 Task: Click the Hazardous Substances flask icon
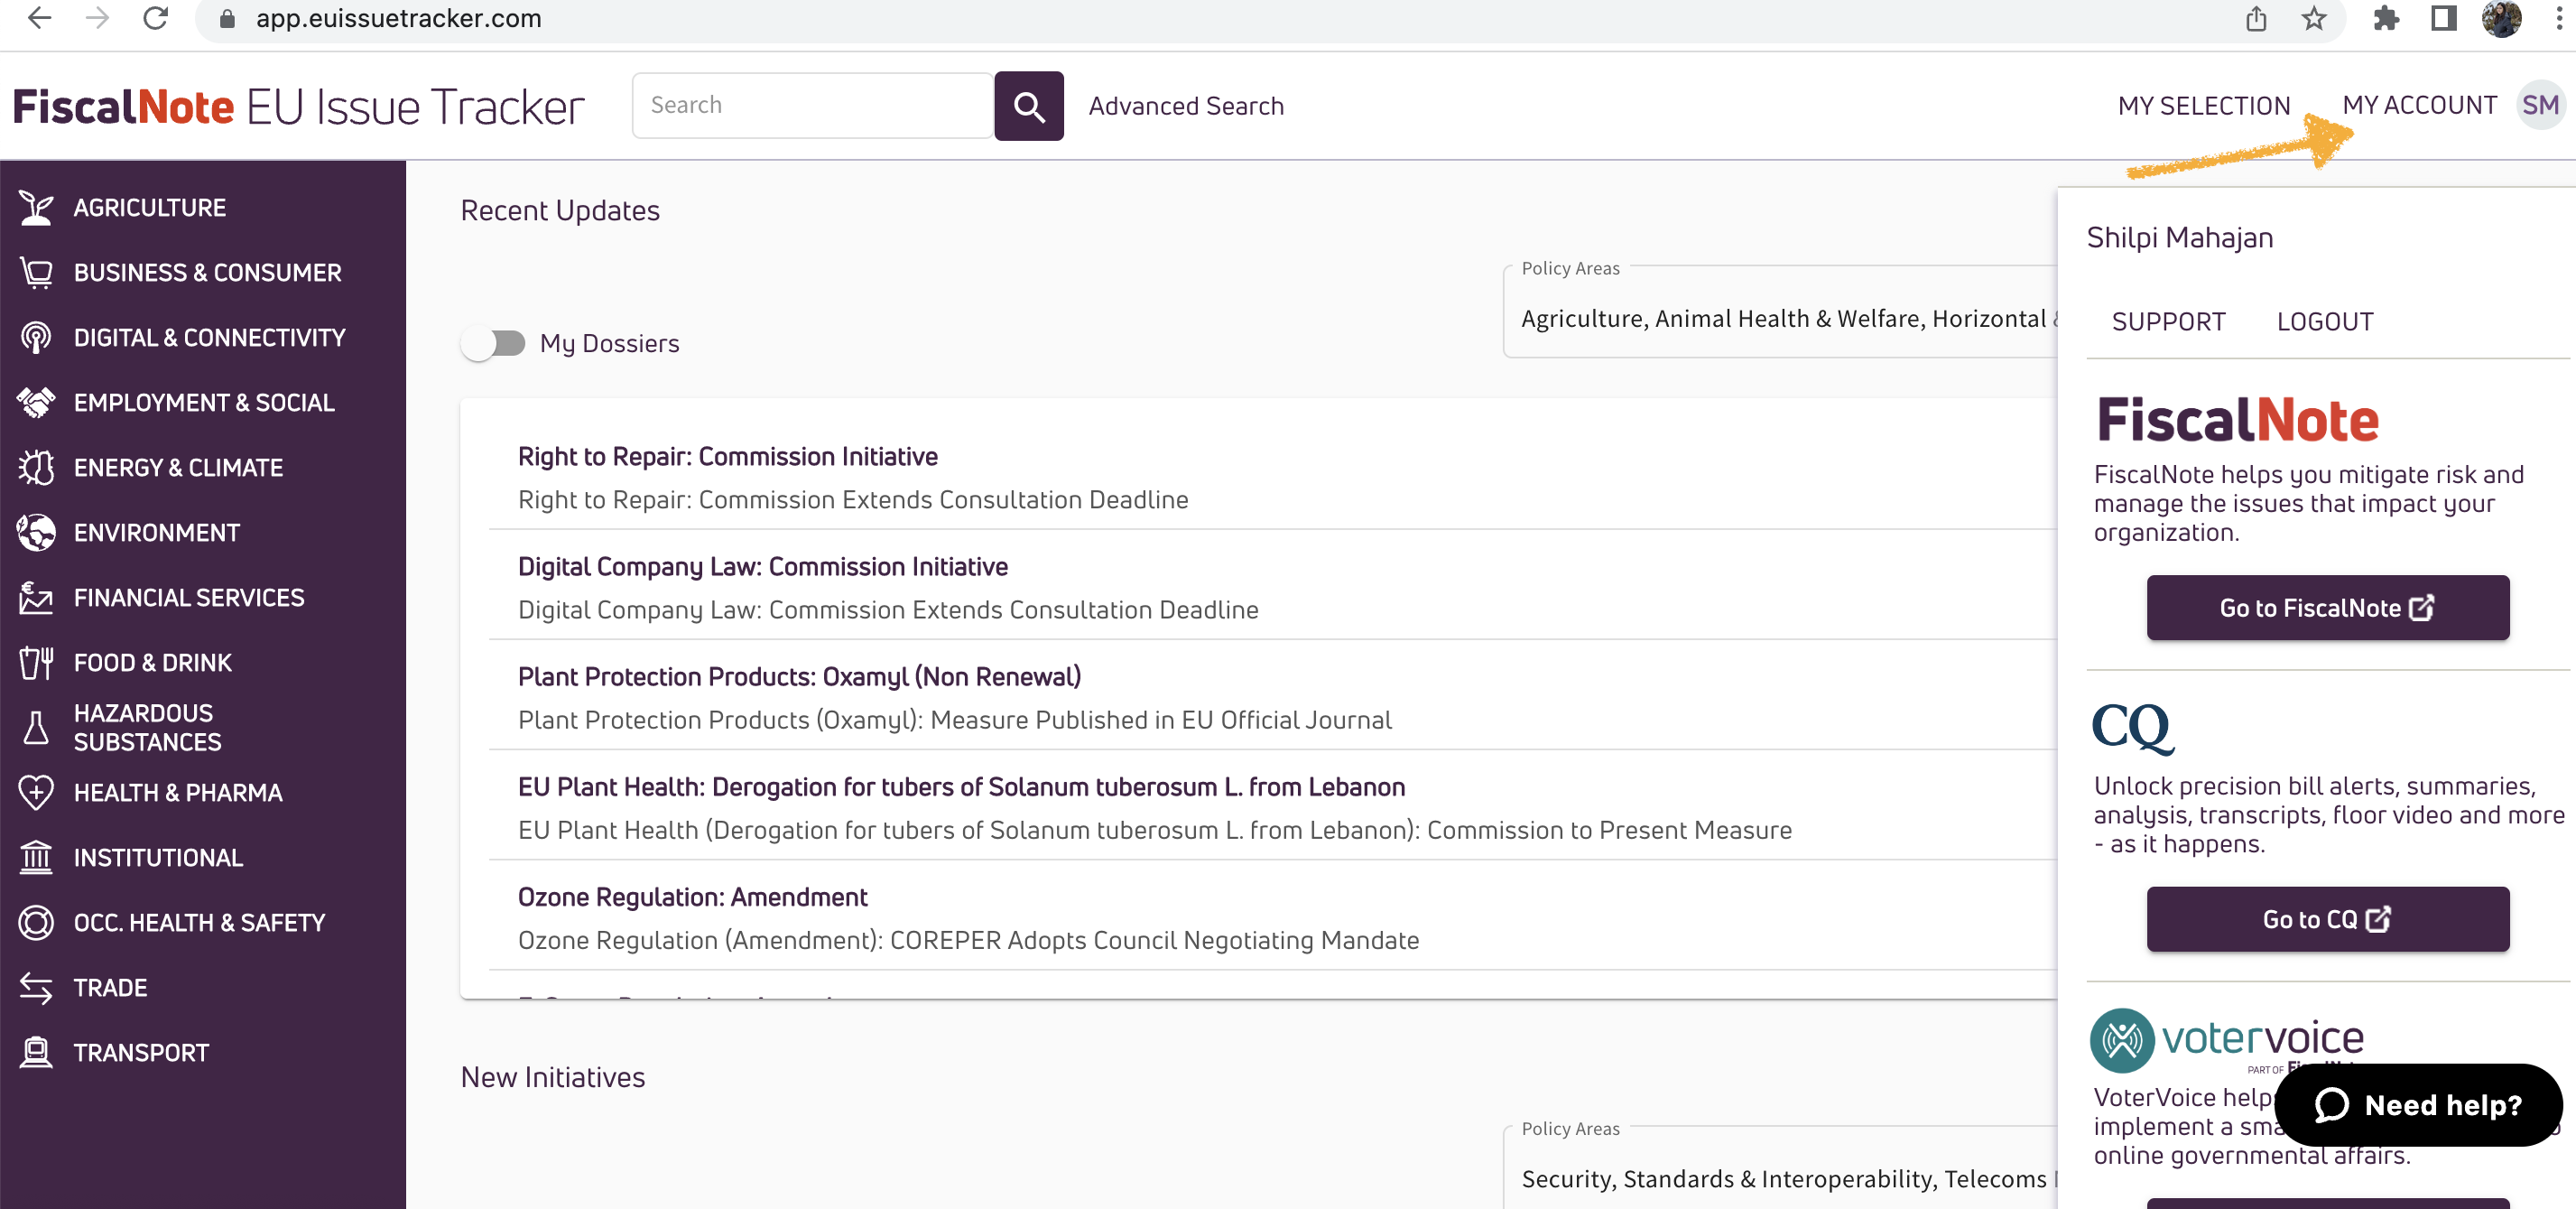click(x=36, y=728)
